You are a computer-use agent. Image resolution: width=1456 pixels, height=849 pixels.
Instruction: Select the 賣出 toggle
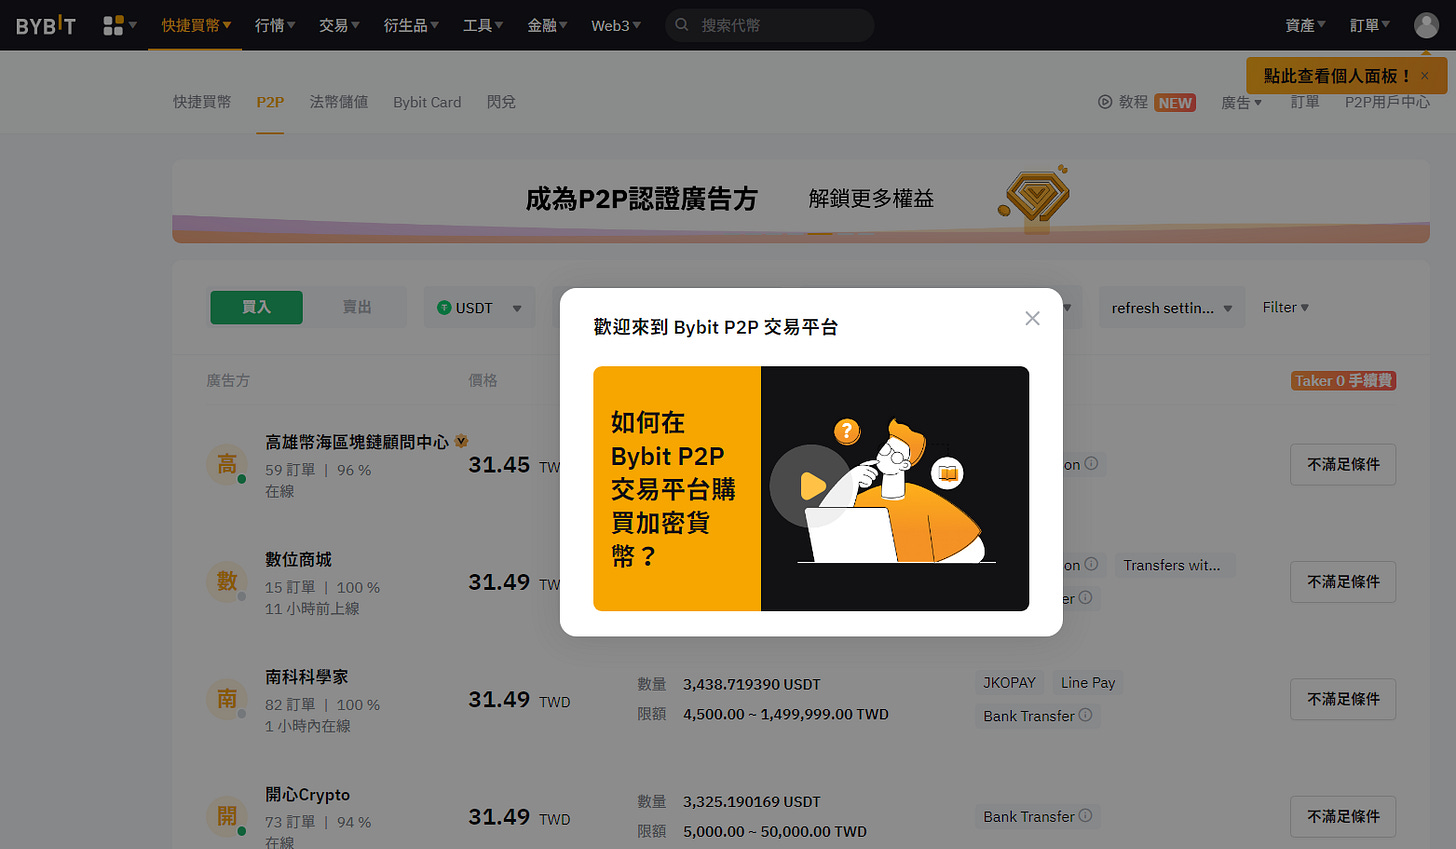pyautogui.click(x=357, y=308)
